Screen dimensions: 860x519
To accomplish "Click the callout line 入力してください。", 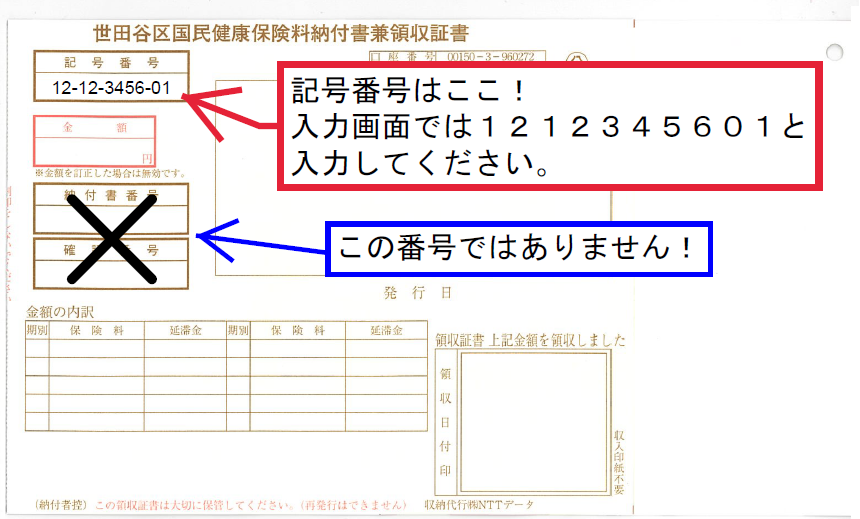I will [419, 163].
